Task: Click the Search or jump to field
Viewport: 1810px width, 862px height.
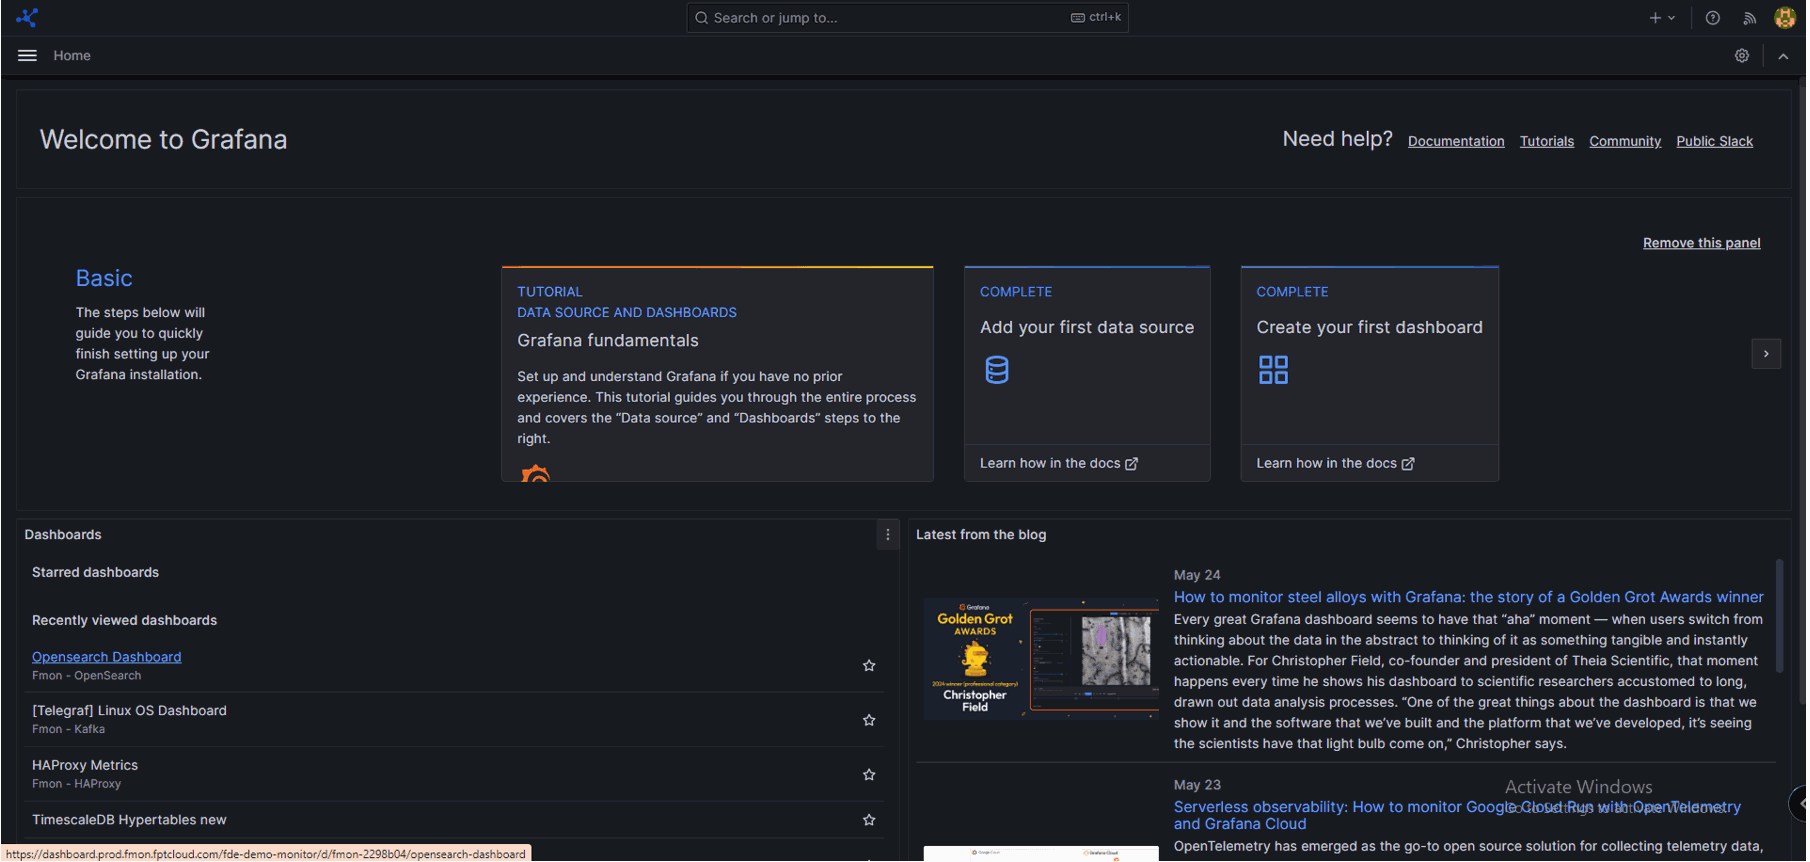Action: click(x=907, y=18)
